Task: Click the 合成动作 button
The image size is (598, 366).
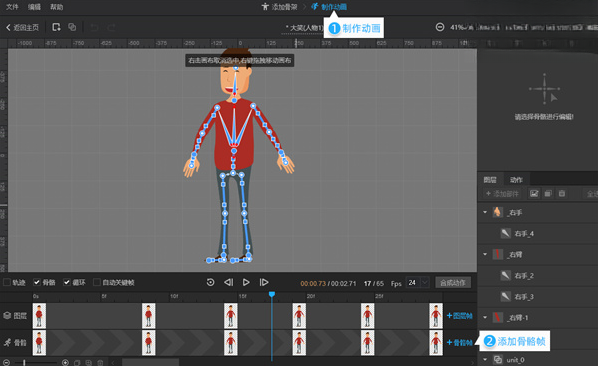Action: pyautogui.click(x=453, y=283)
